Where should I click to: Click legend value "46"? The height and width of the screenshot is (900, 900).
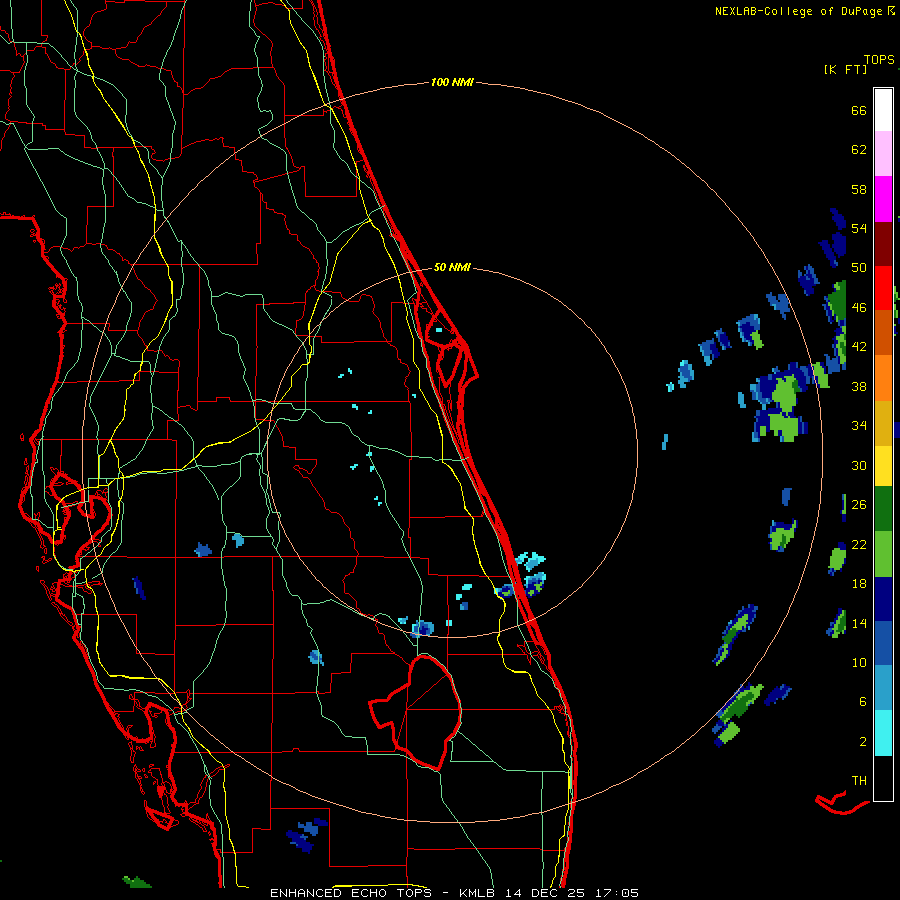point(859,308)
